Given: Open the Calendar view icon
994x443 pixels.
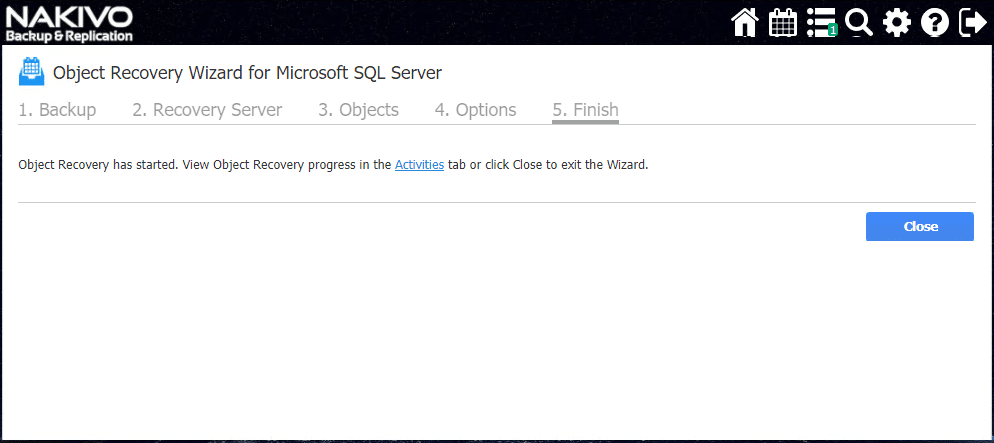Looking at the screenshot, I should (x=782, y=22).
